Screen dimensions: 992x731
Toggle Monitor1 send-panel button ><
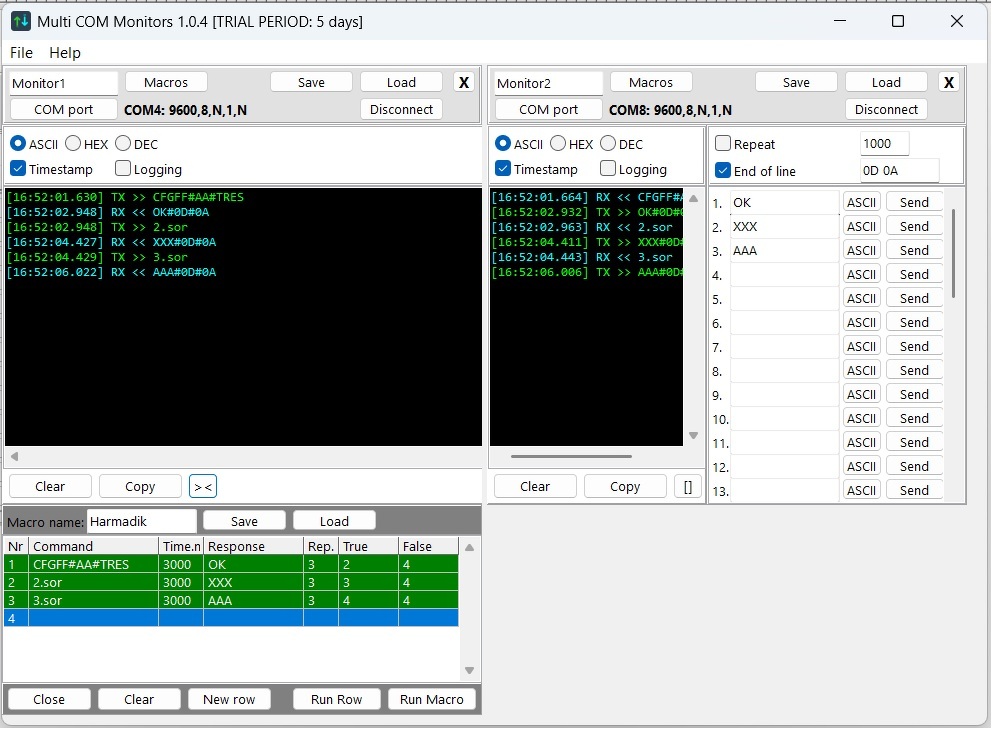pos(203,486)
